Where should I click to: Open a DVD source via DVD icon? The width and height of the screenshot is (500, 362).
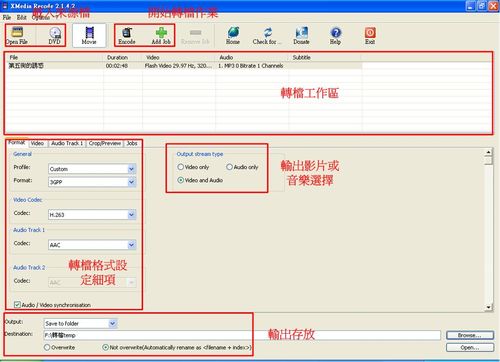click(55, 35)
